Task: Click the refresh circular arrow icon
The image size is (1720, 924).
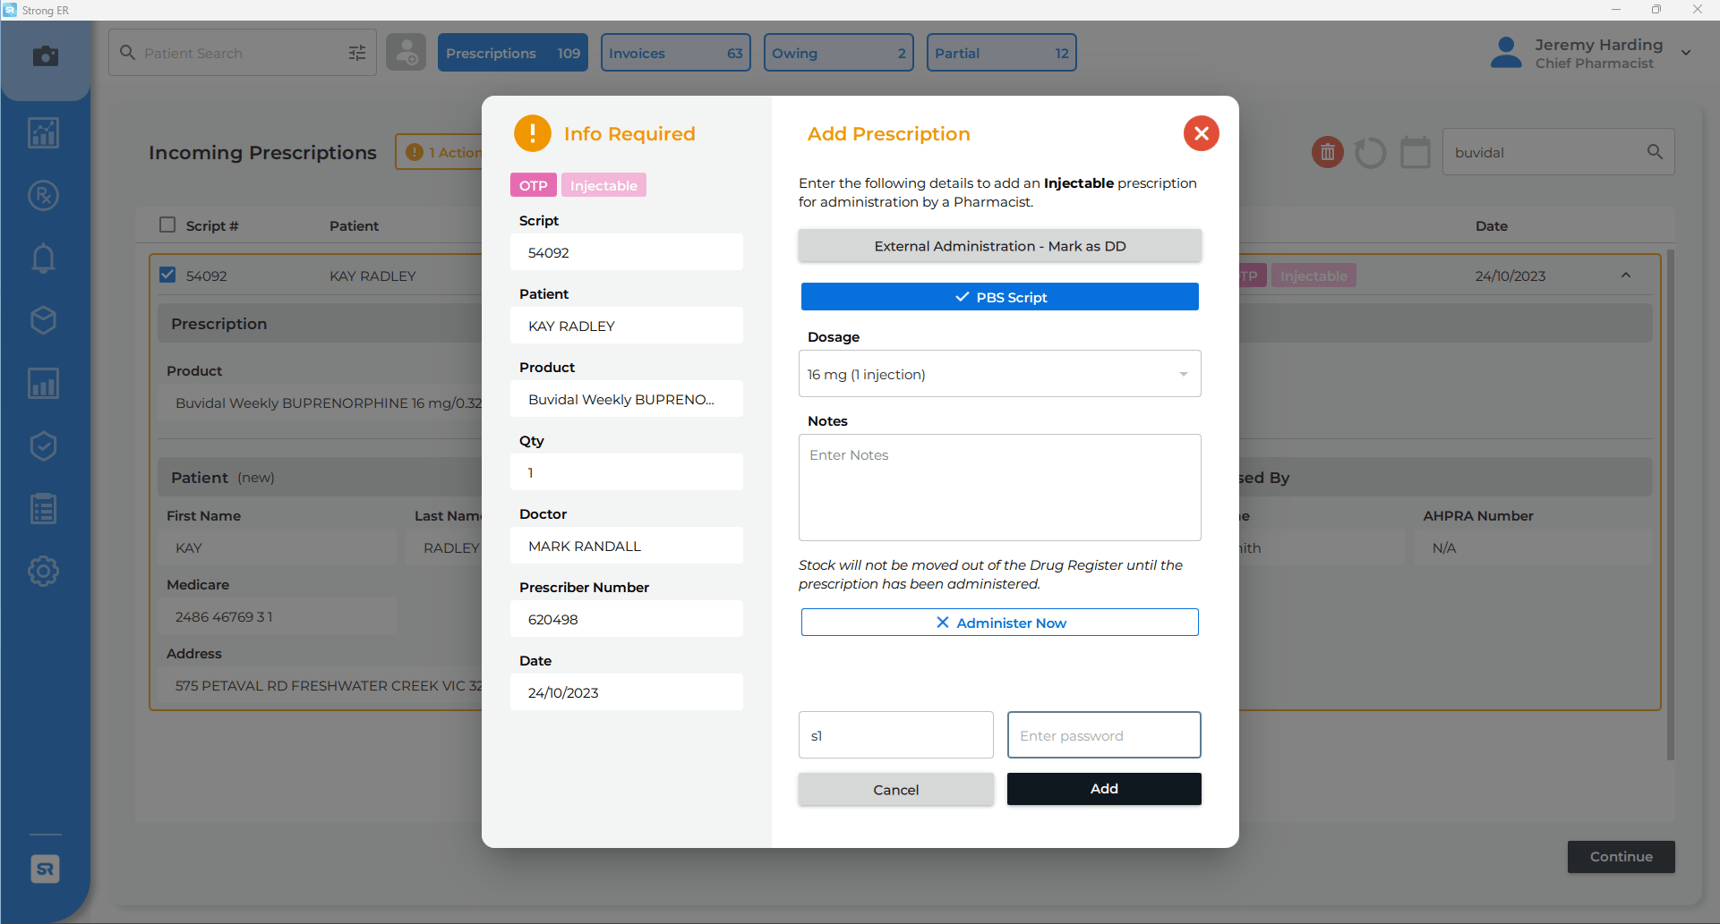Action: [x=1370, y=152]
